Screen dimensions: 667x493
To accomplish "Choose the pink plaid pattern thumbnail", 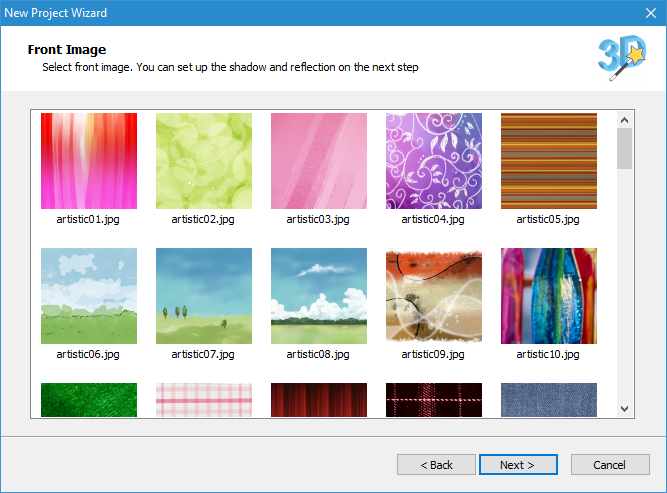I will tap(204, 400).
